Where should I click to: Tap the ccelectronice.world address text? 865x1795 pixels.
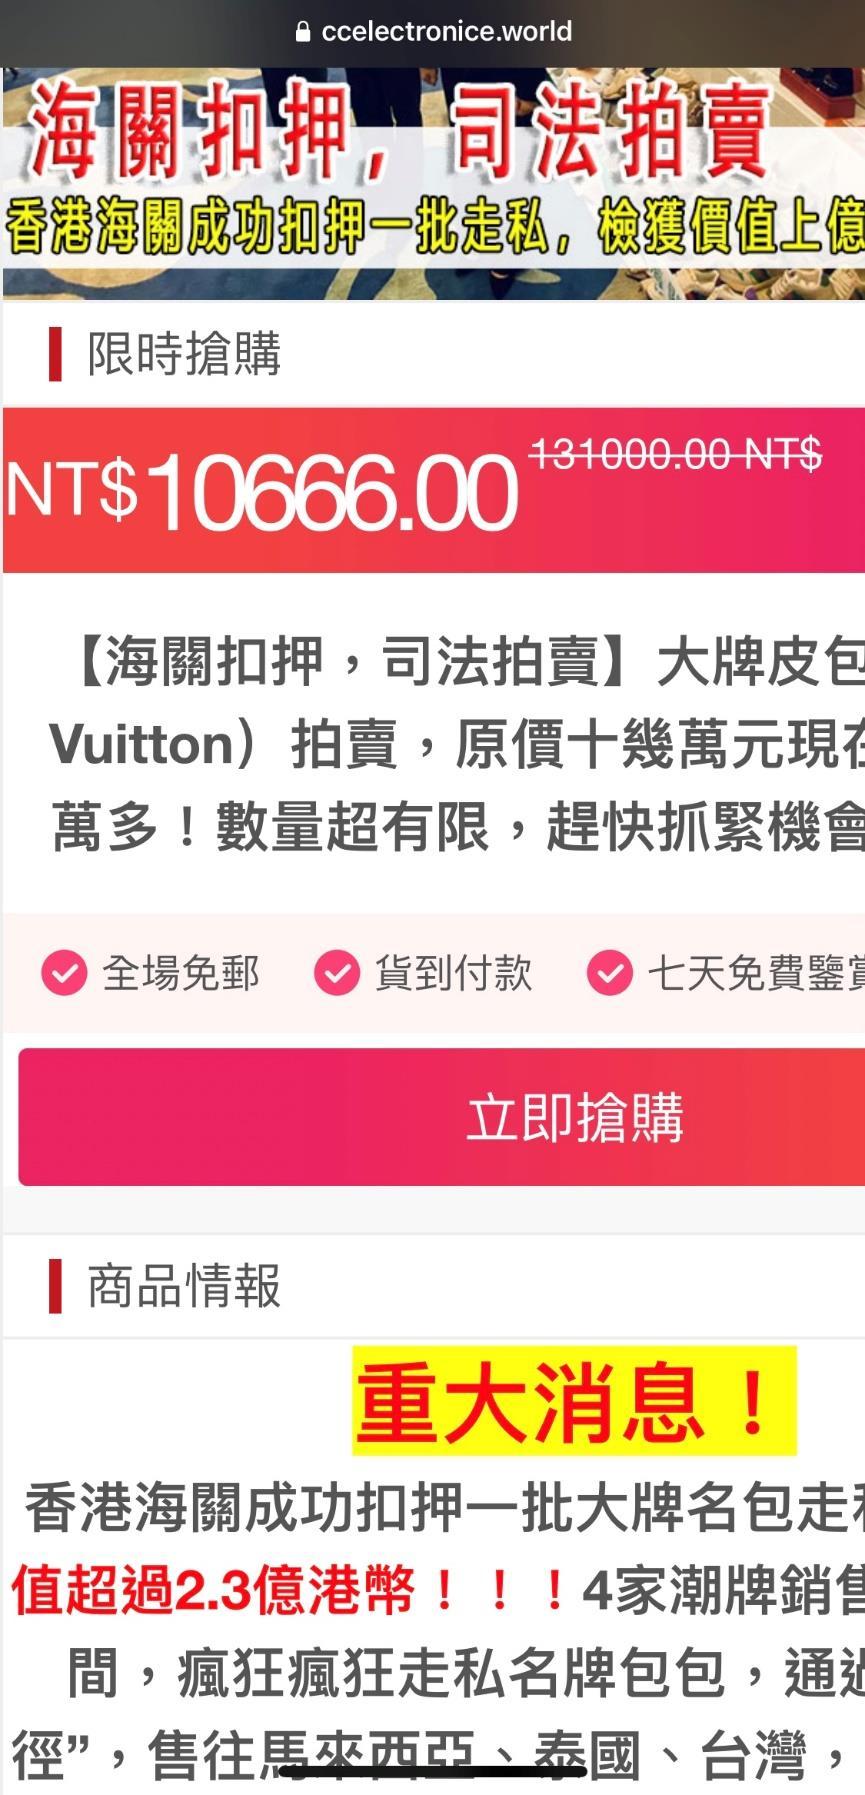tap(447, 32)
